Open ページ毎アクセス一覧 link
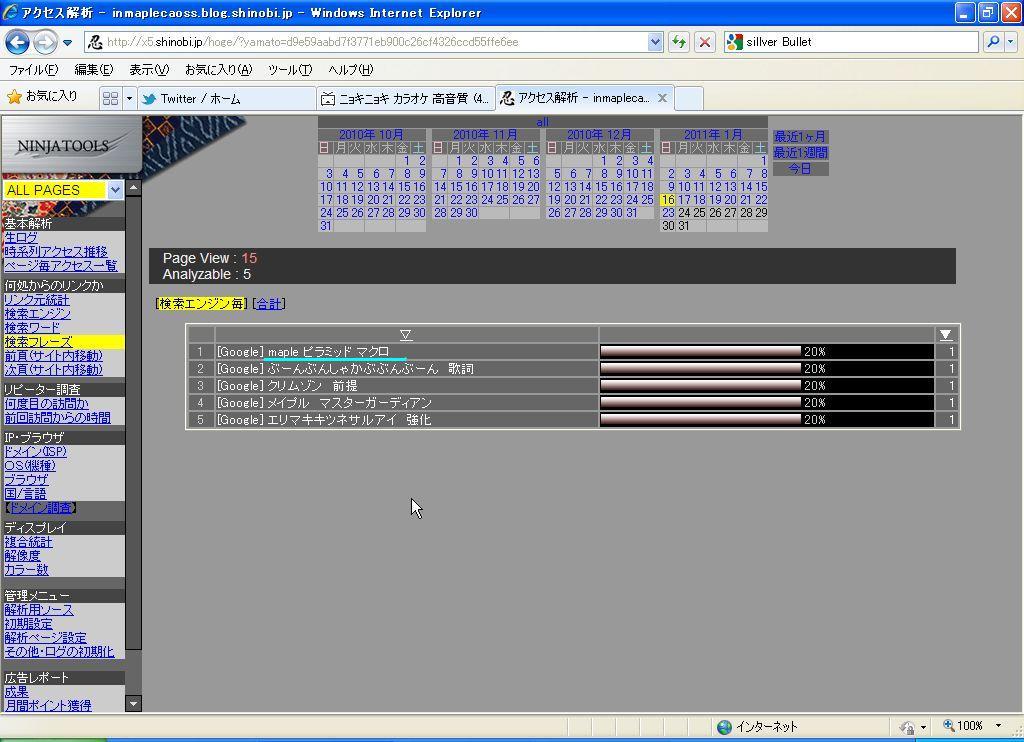 [61, 265]
